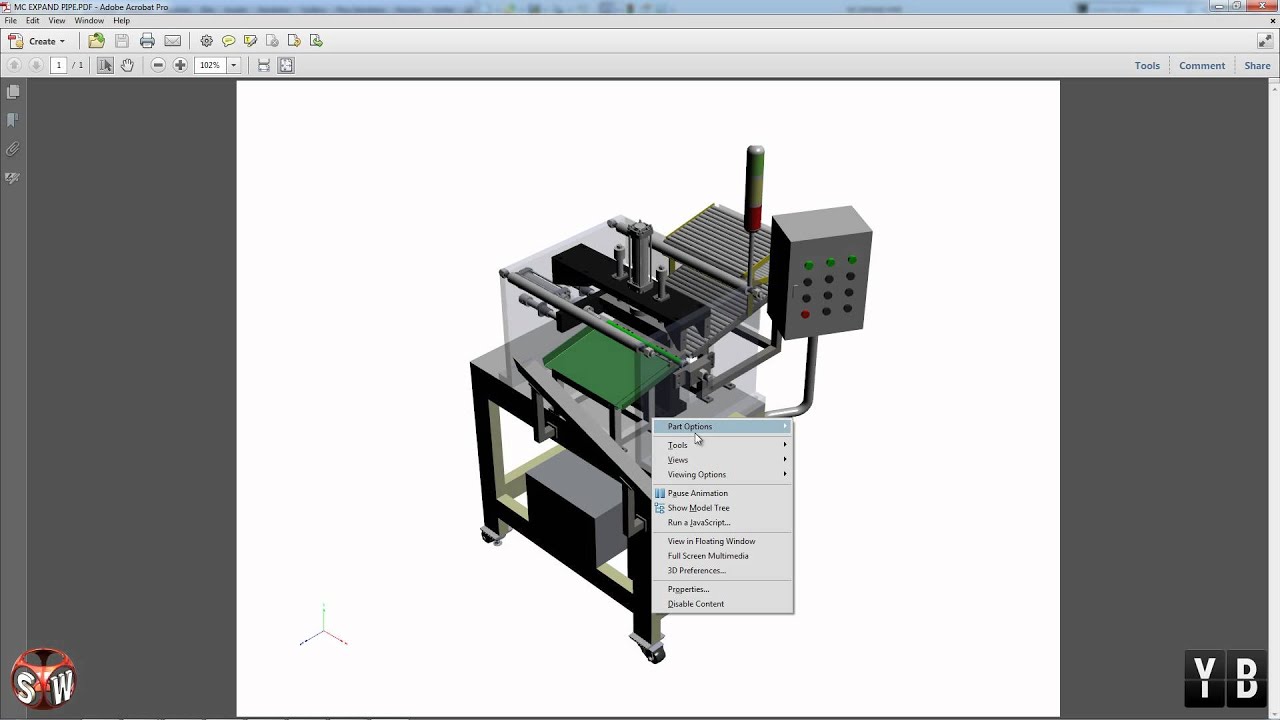Choose Show Model Tree

722,508
